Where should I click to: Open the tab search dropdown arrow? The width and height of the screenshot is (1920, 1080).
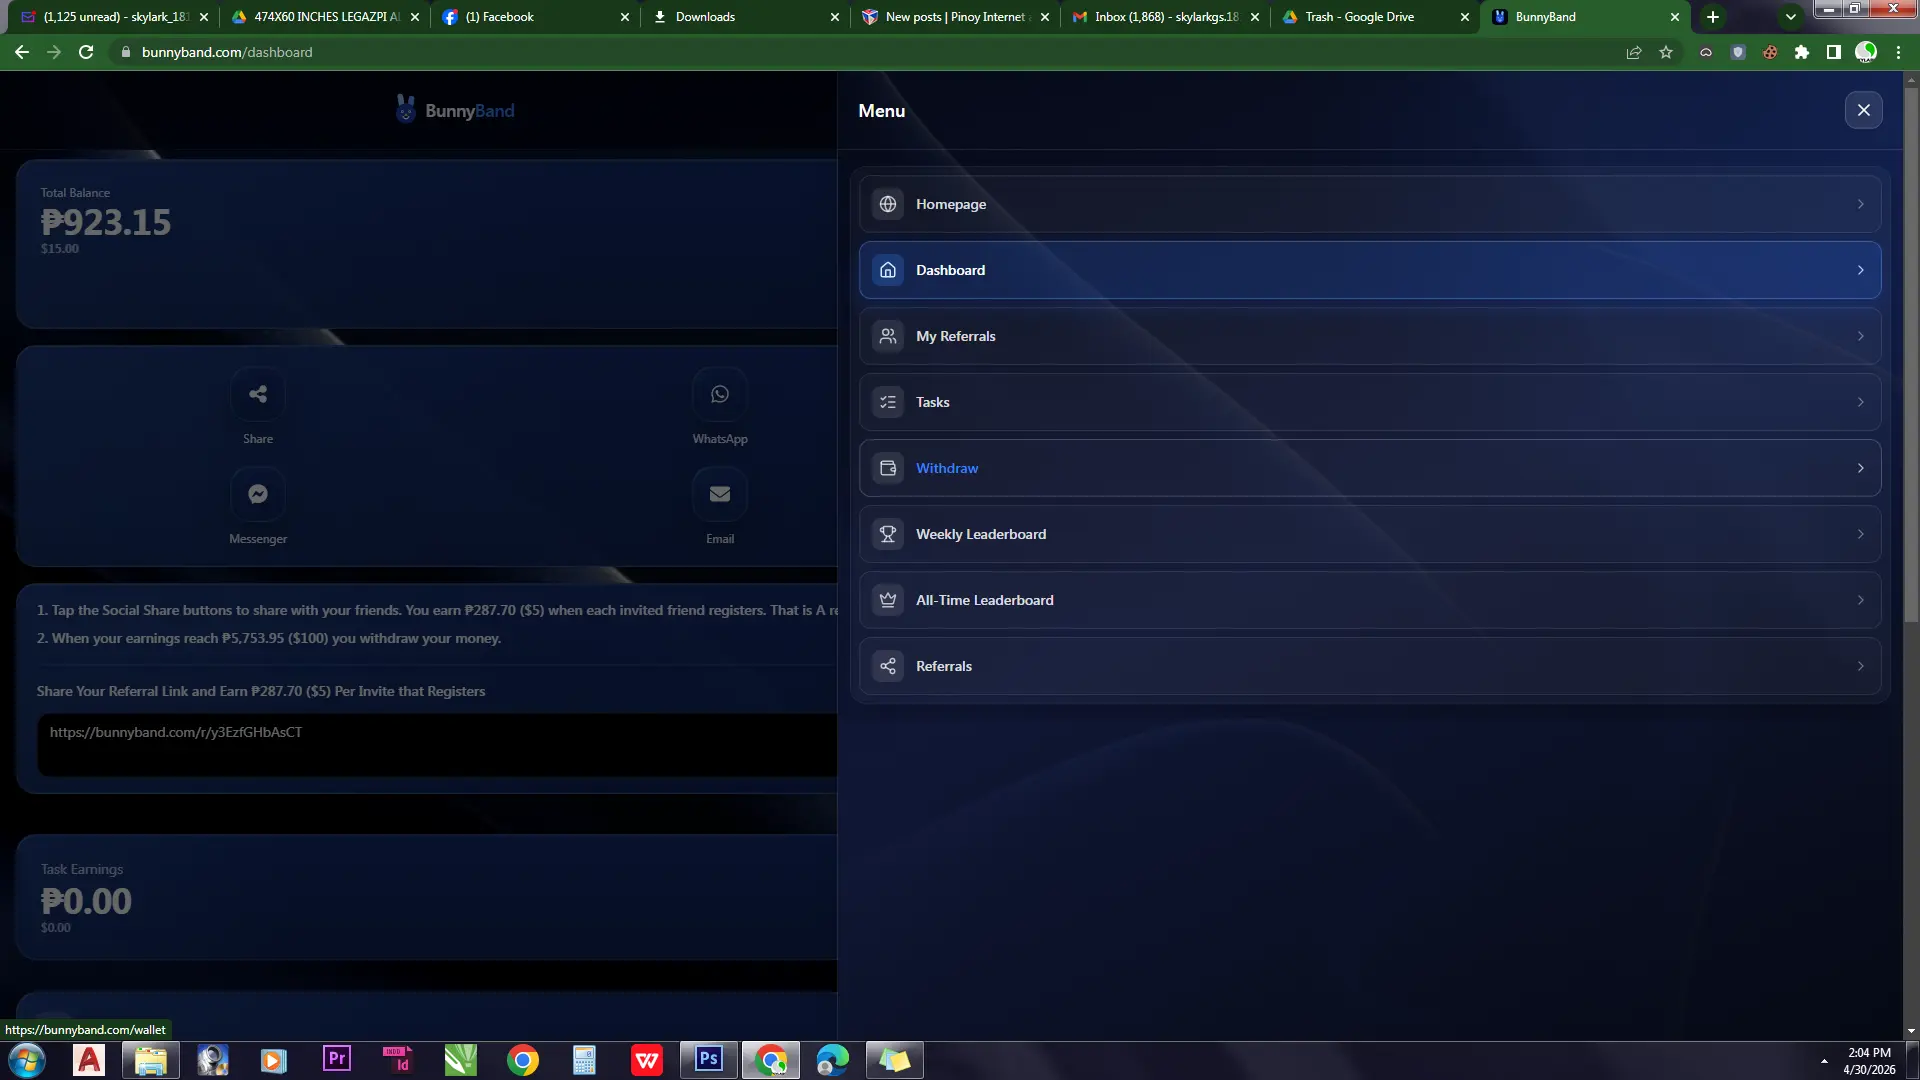[x=1791, y=17]
